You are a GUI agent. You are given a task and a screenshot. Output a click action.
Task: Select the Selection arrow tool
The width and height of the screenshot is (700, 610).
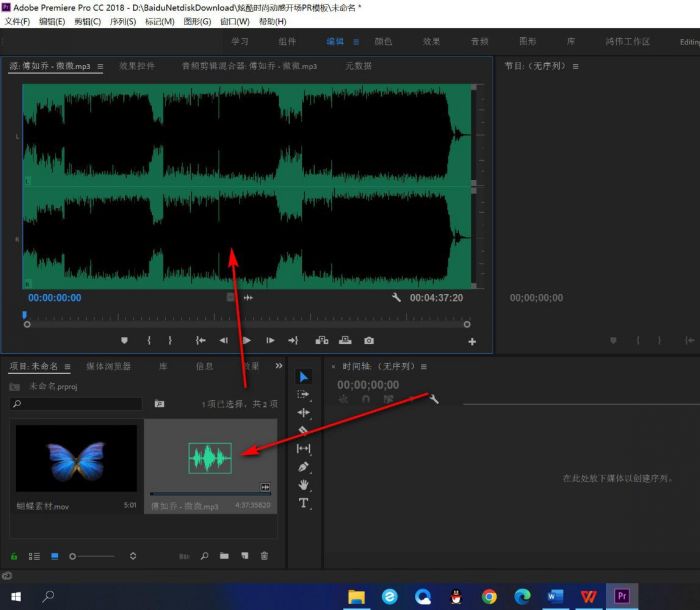coord(304,377)
